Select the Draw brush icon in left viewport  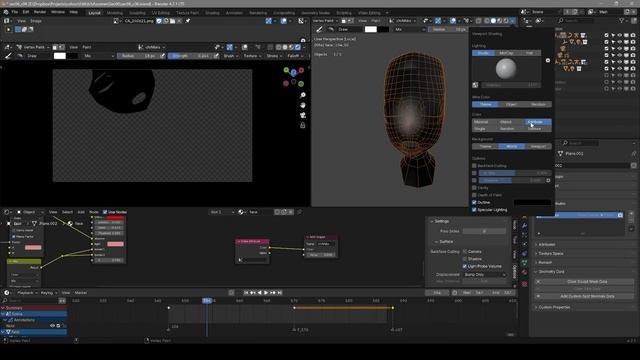click(8, 56)
